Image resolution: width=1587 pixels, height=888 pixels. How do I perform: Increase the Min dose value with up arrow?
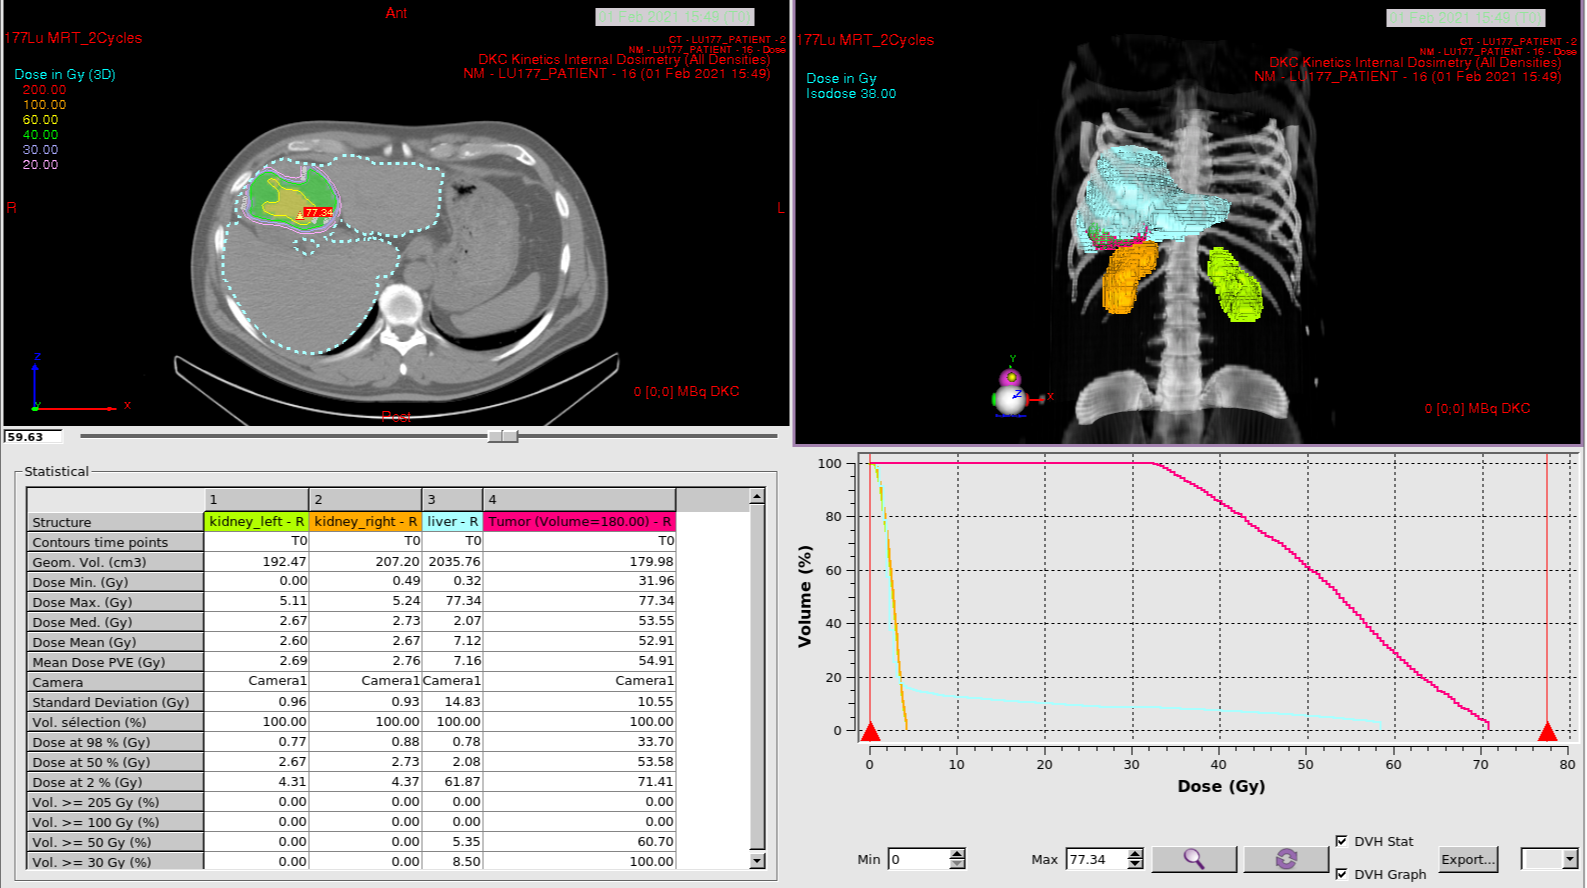click(957, 854)
